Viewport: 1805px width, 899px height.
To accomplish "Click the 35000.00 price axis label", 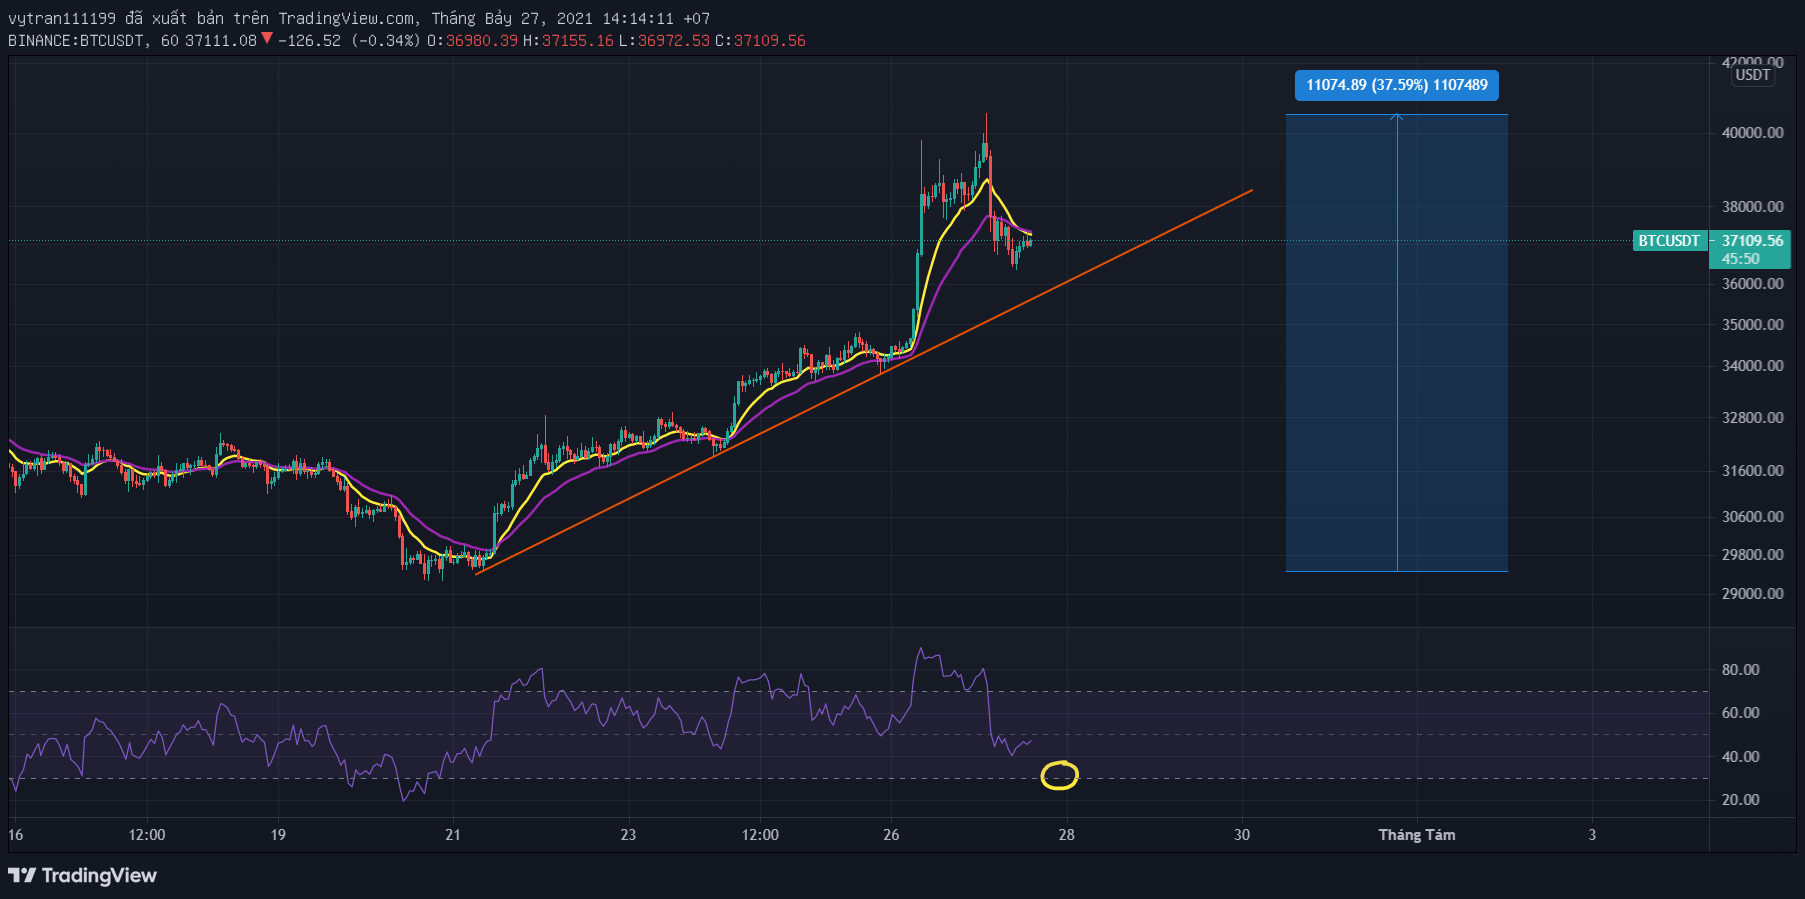I will pos(1752,325).
